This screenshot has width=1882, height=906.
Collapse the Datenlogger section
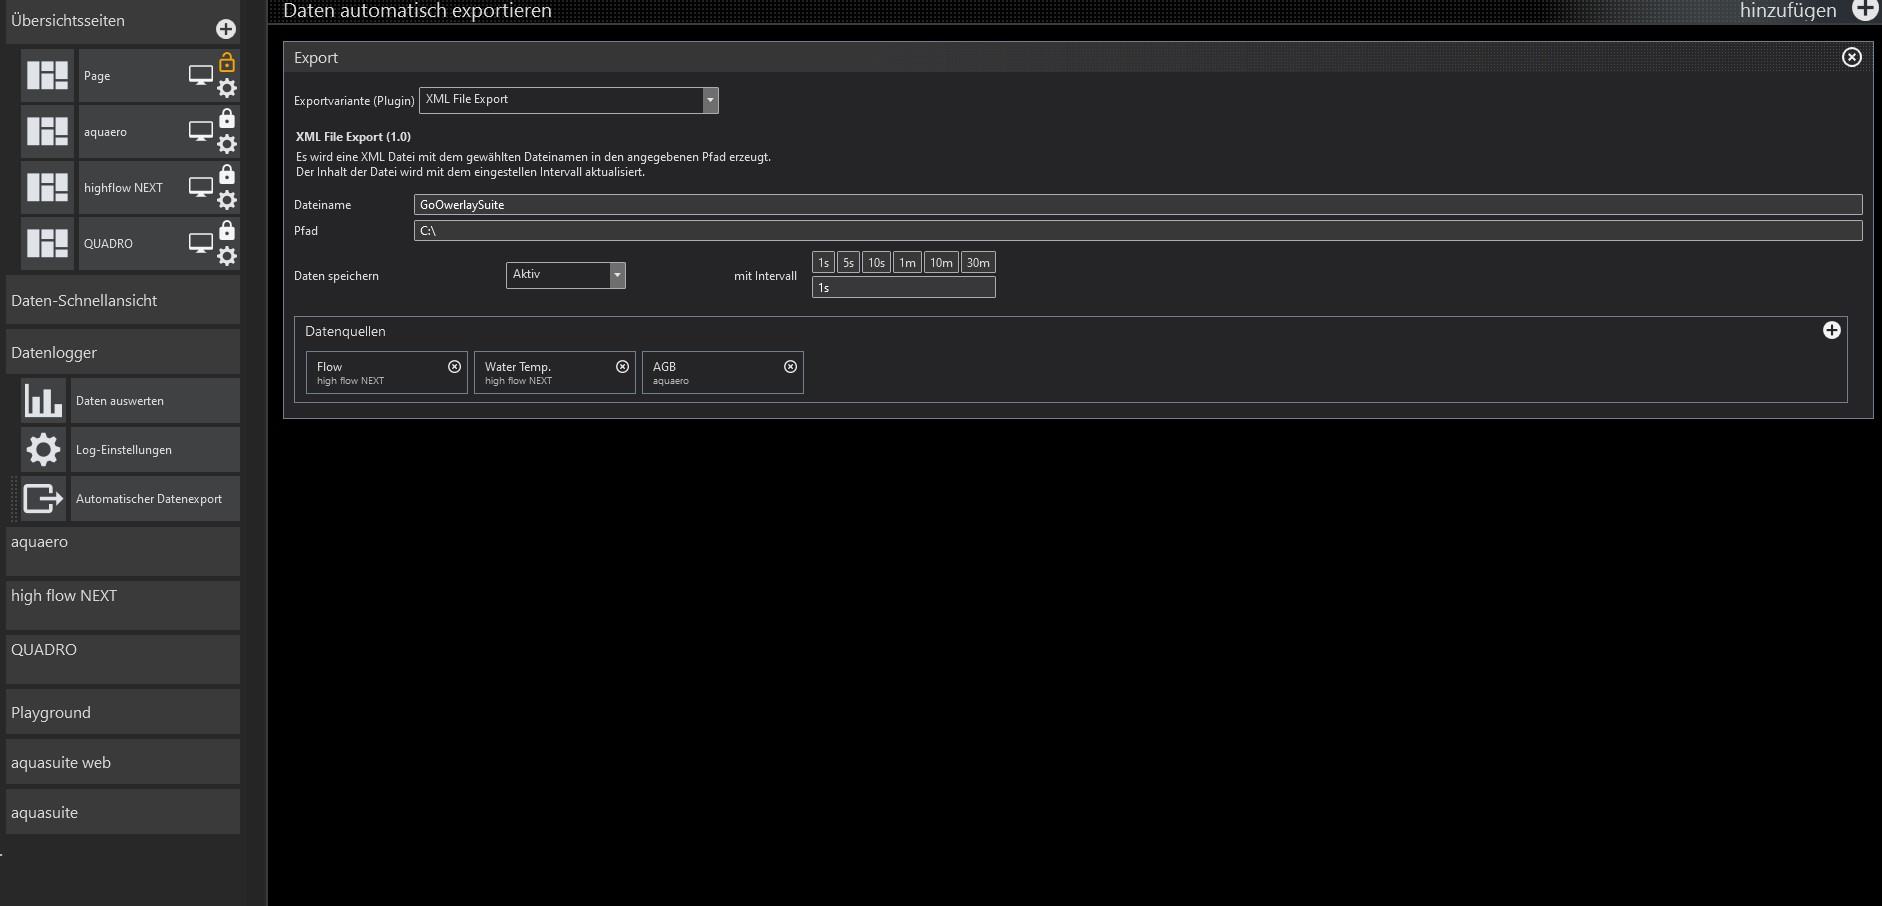click(123, 352)
